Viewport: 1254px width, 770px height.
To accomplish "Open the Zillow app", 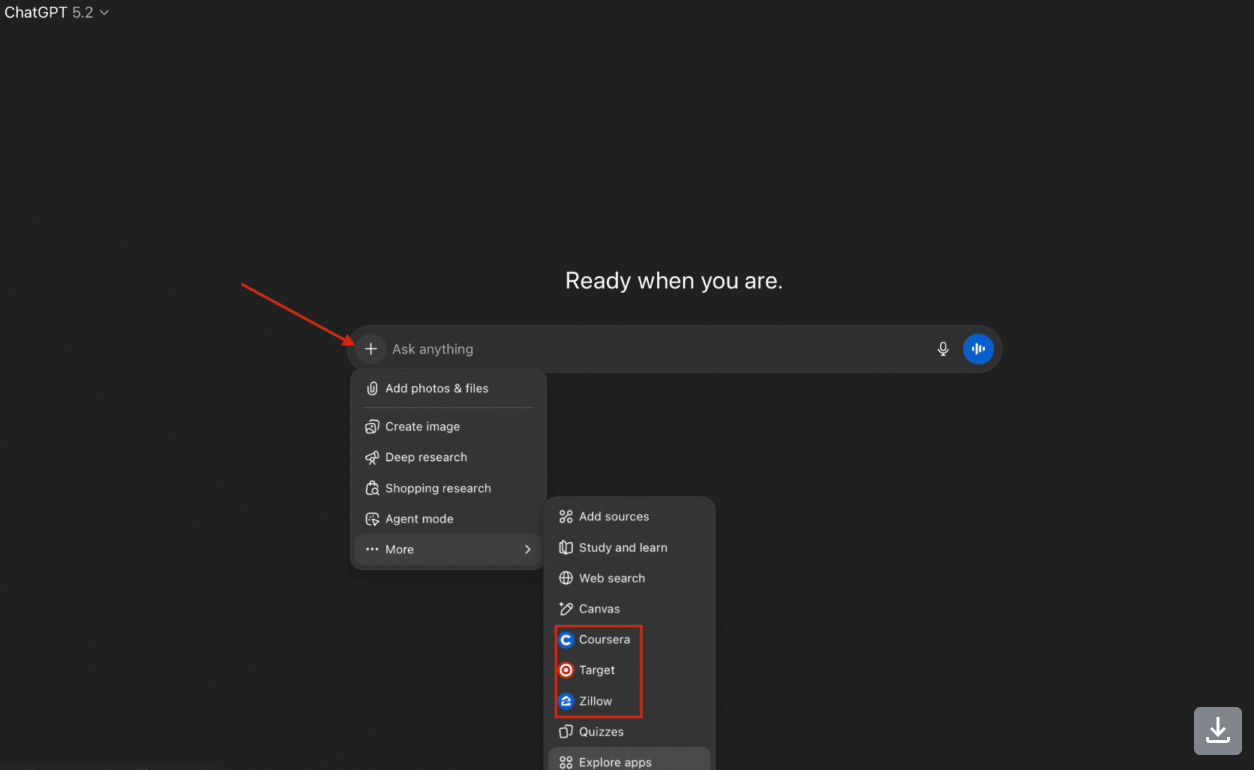I will [595, 701].
